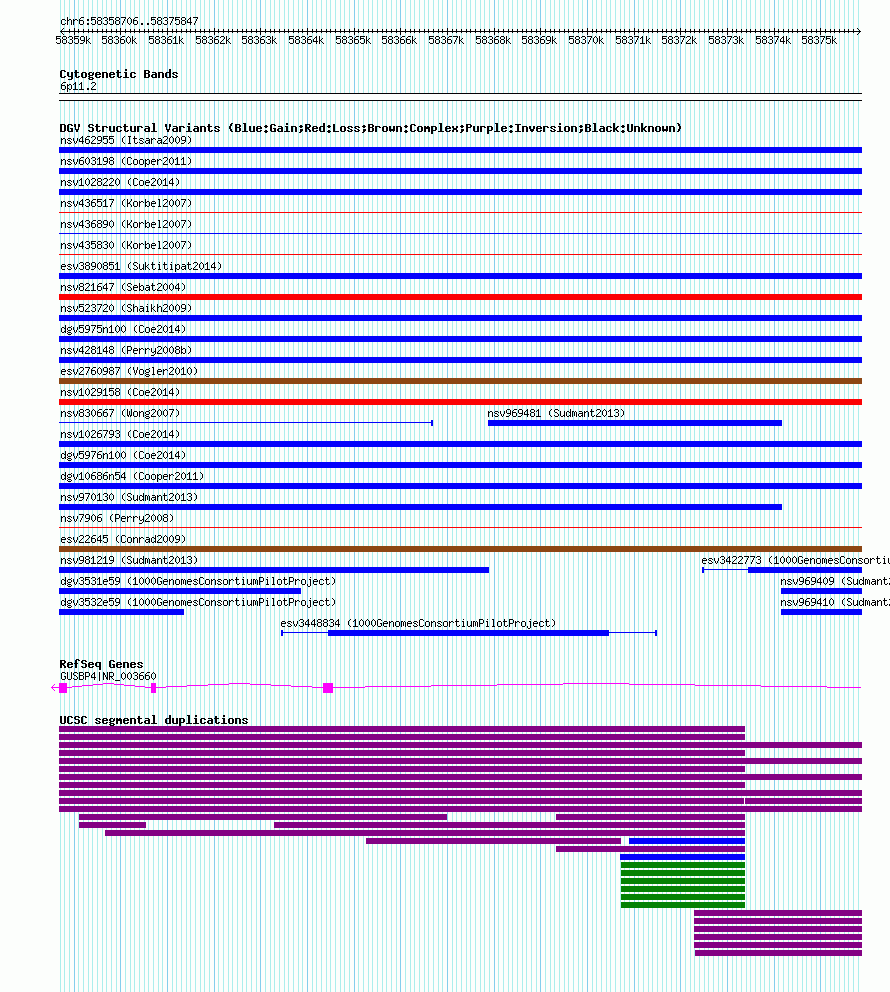Viewport: 890px width, 992px height.
Task: Select variant nsv436890 (Korbel2007)
Action: [x=126, y=224]
